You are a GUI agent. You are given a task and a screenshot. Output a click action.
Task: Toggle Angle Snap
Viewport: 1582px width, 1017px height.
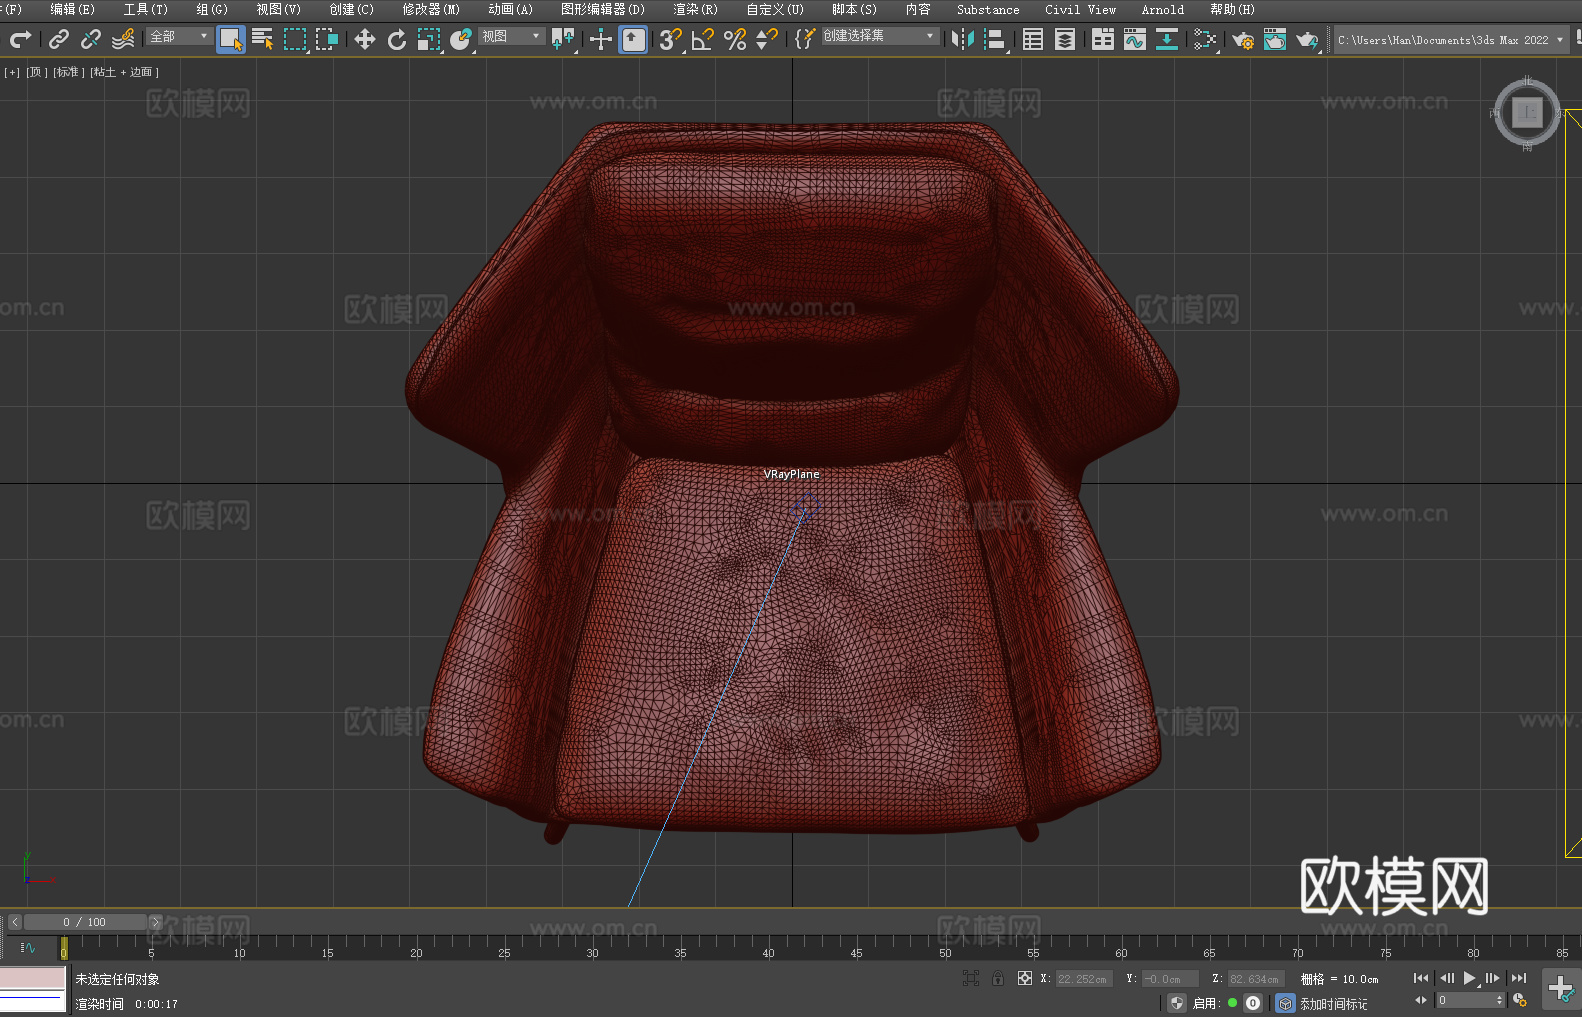[703, 39]
